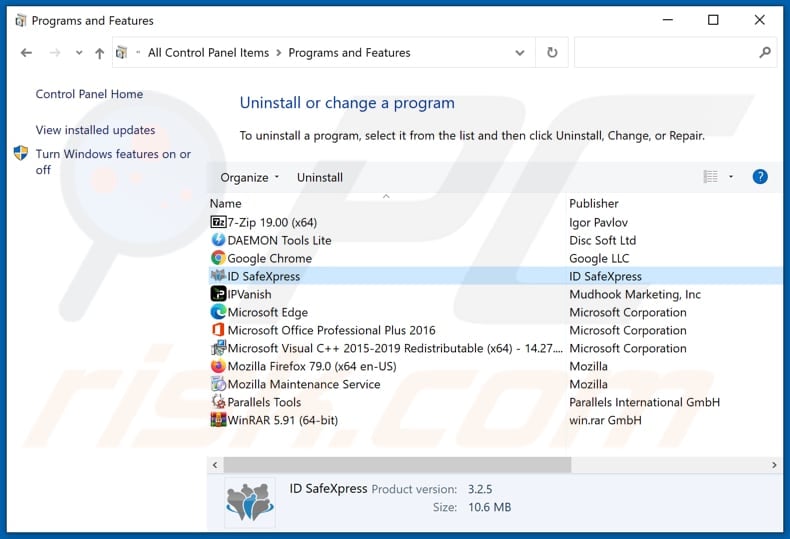Go back with the back arrow
Image resolution: width=790 pixels, height=539 pixels.
[26, 52]
